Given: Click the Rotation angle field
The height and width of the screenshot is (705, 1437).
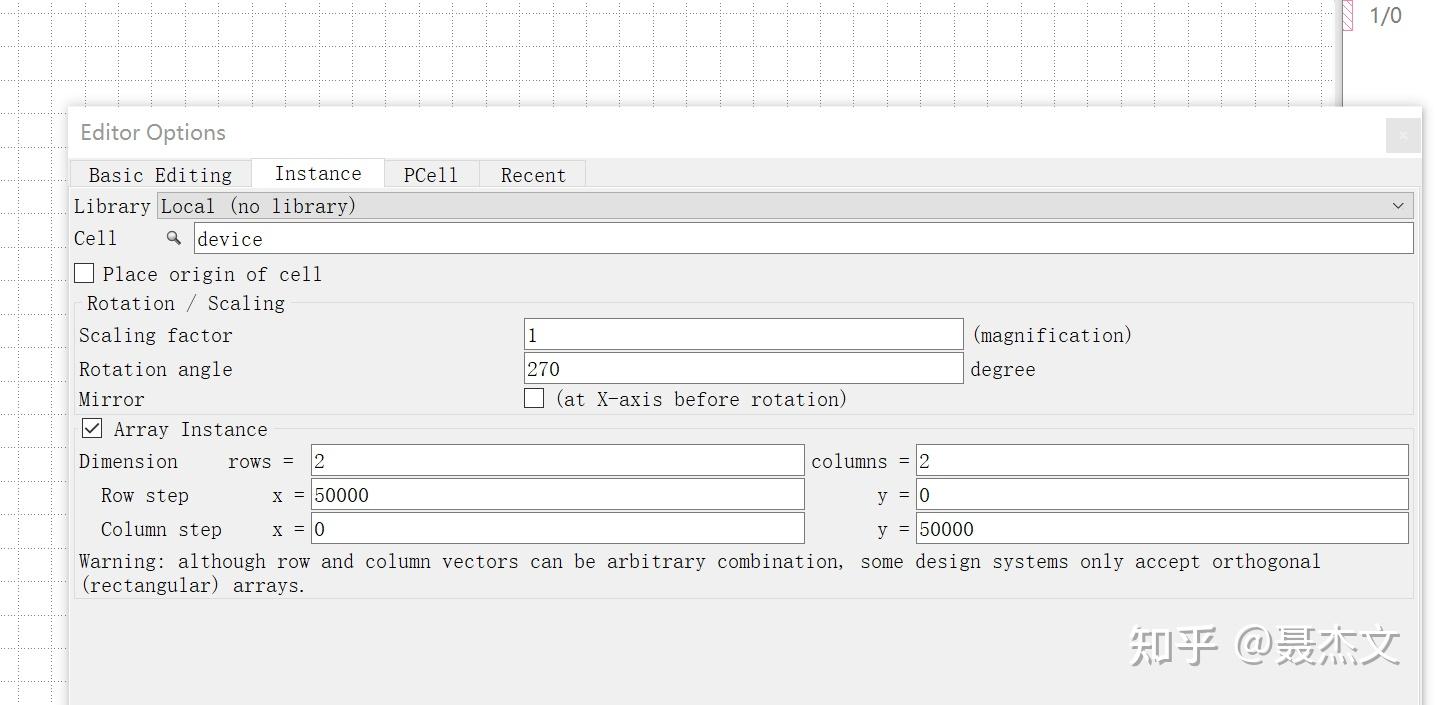Looking at the screenshot, I should tap(743, 369).
